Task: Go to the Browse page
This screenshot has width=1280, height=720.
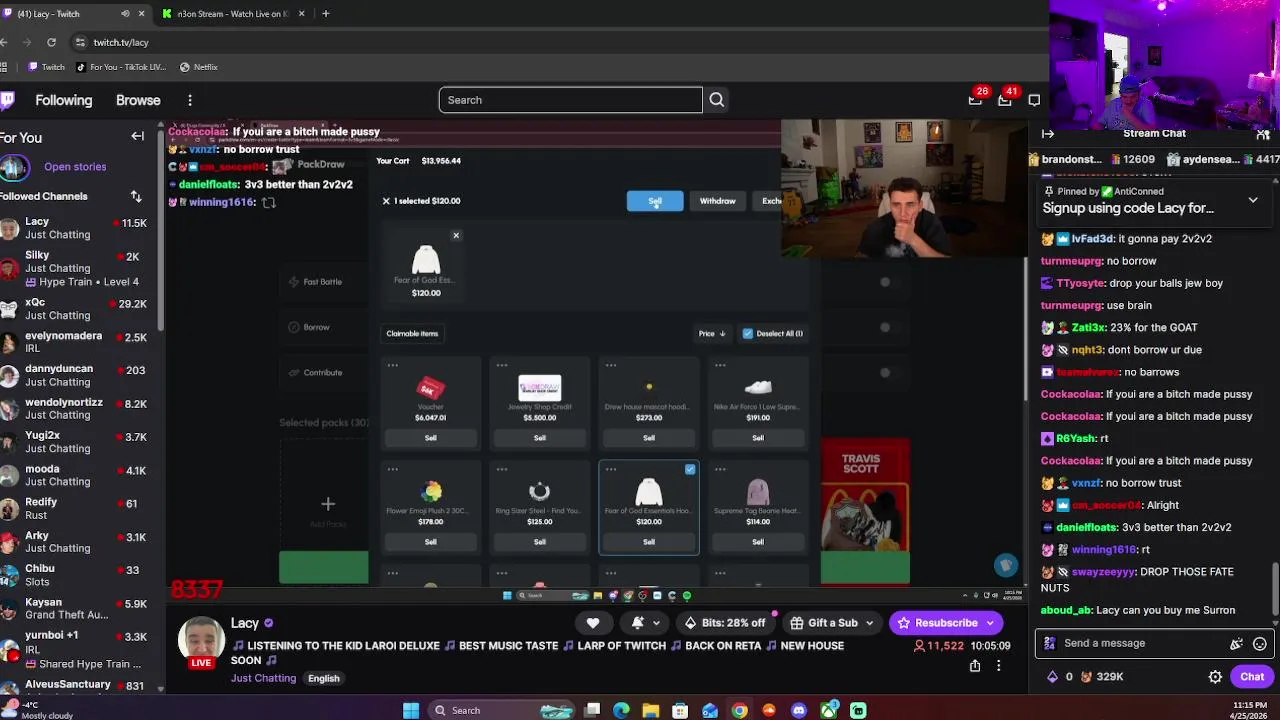Action: 138,100
